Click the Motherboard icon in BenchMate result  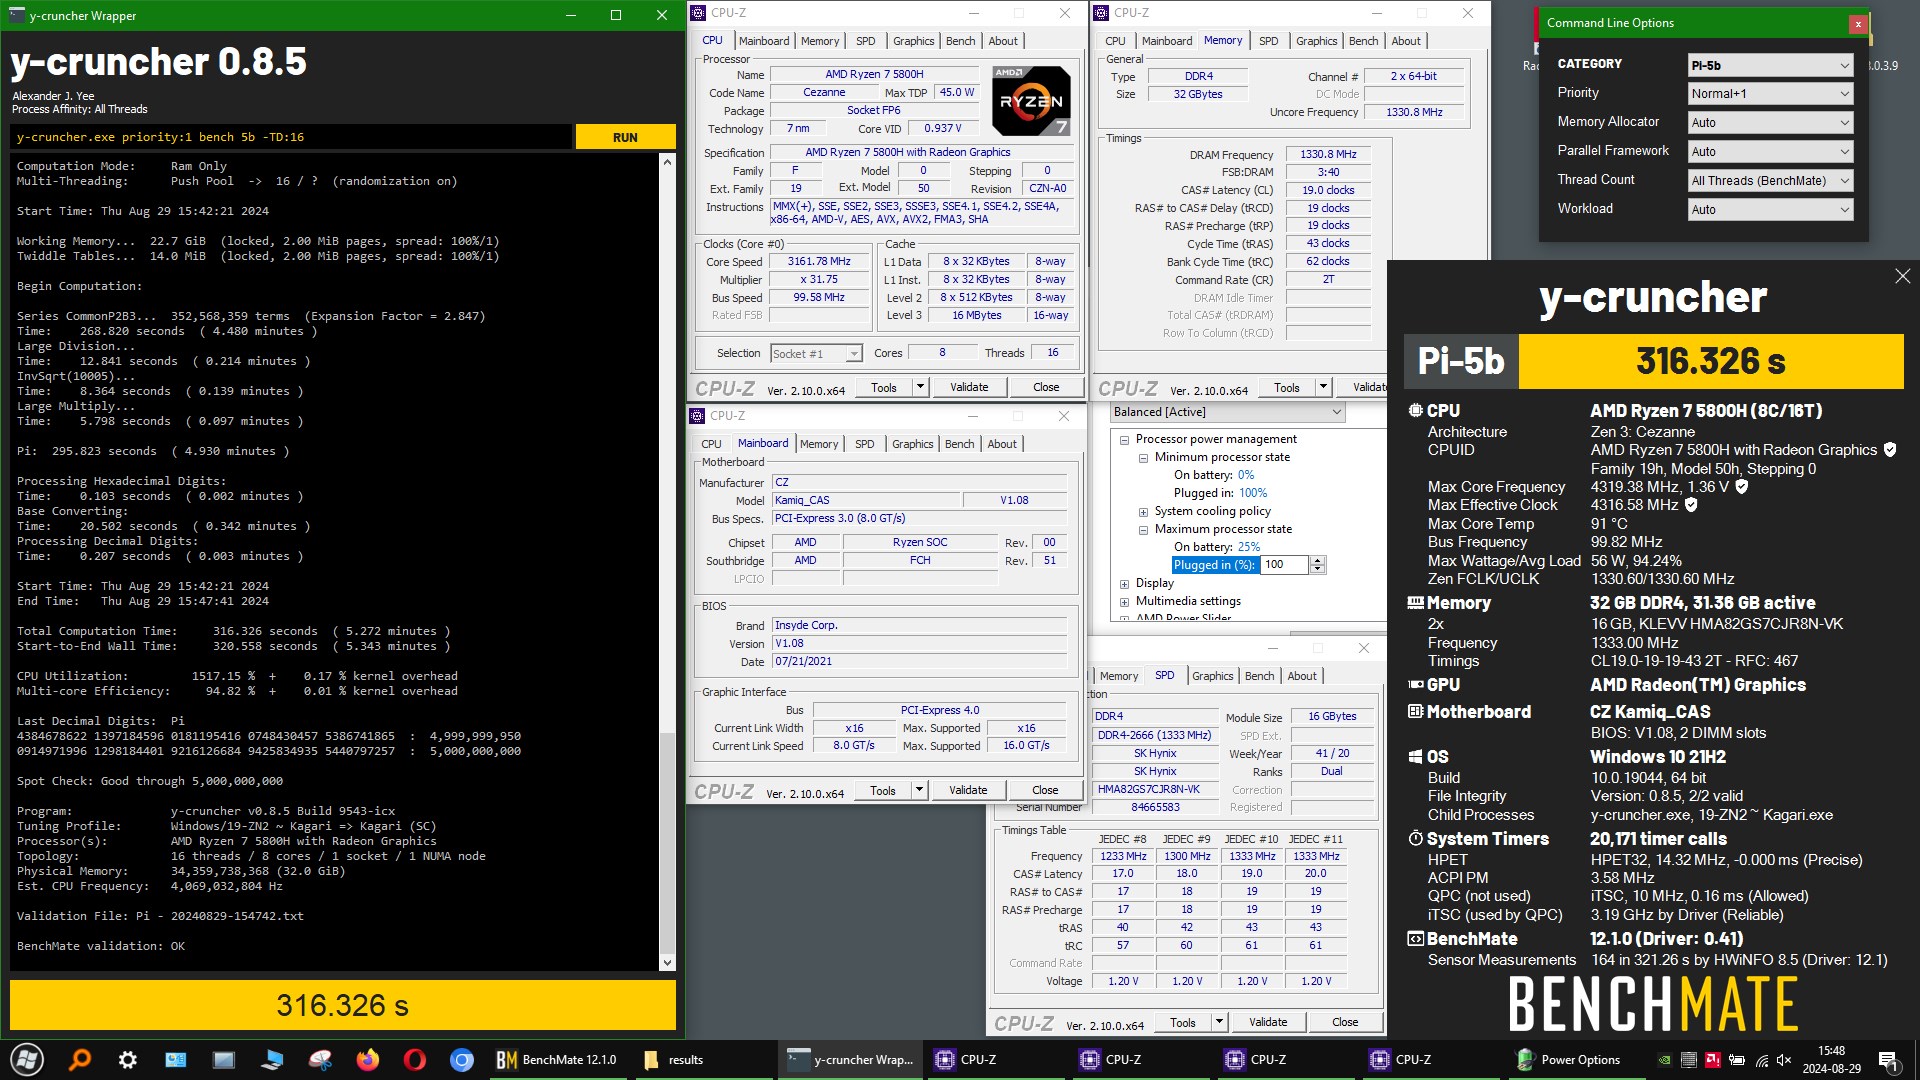(1415, 712)
